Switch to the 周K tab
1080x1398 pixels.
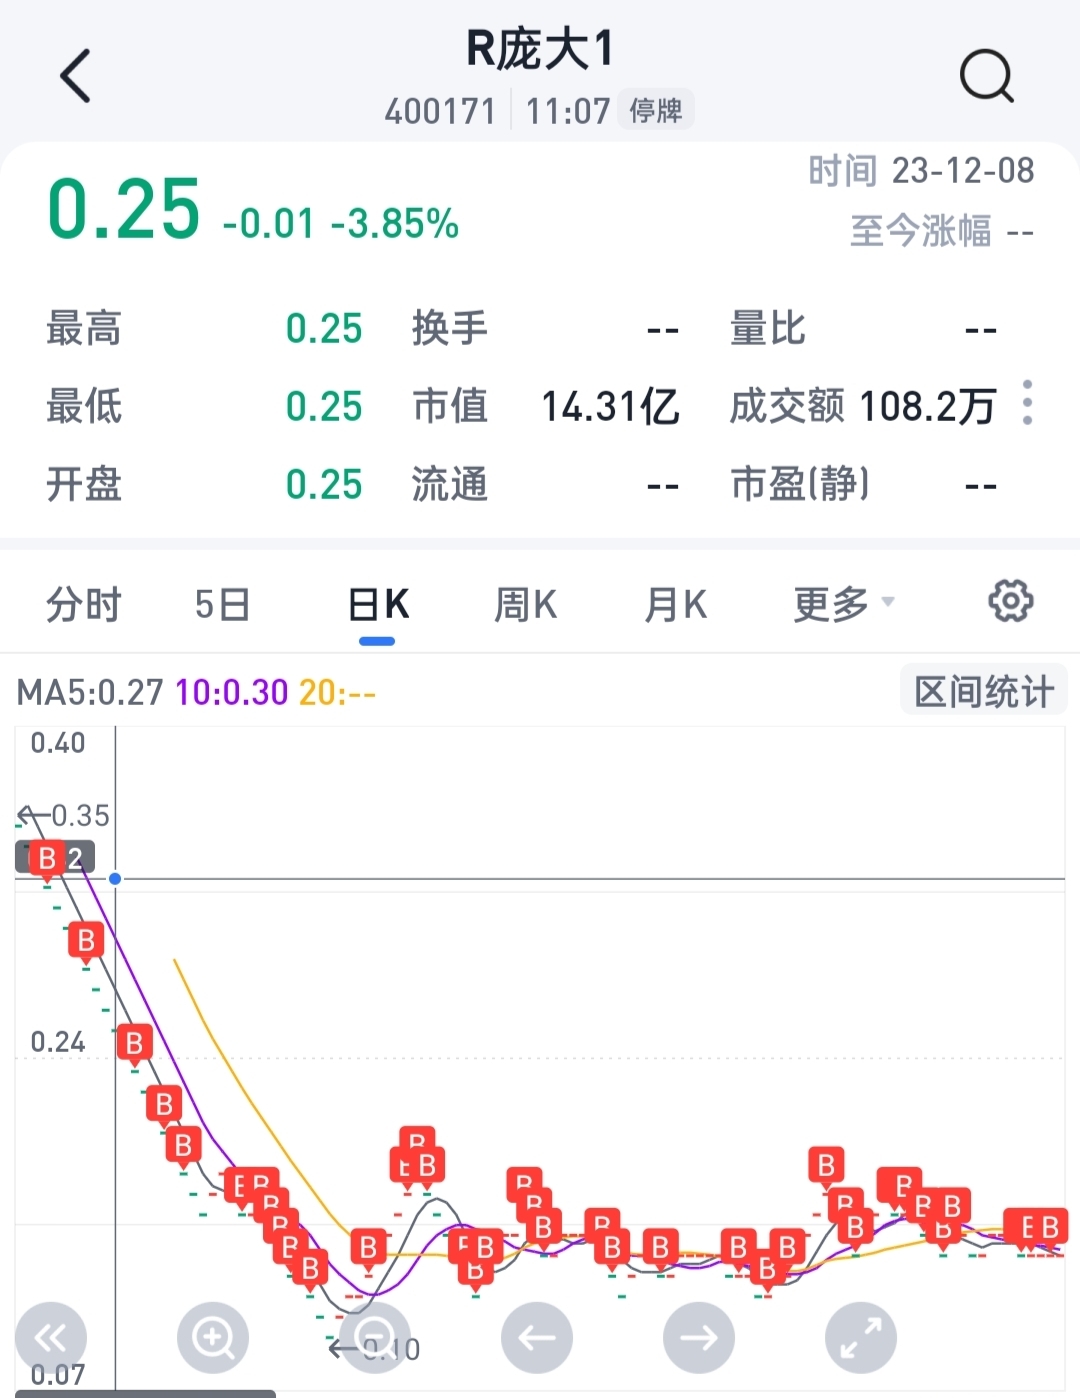click(x=526, y=605)
